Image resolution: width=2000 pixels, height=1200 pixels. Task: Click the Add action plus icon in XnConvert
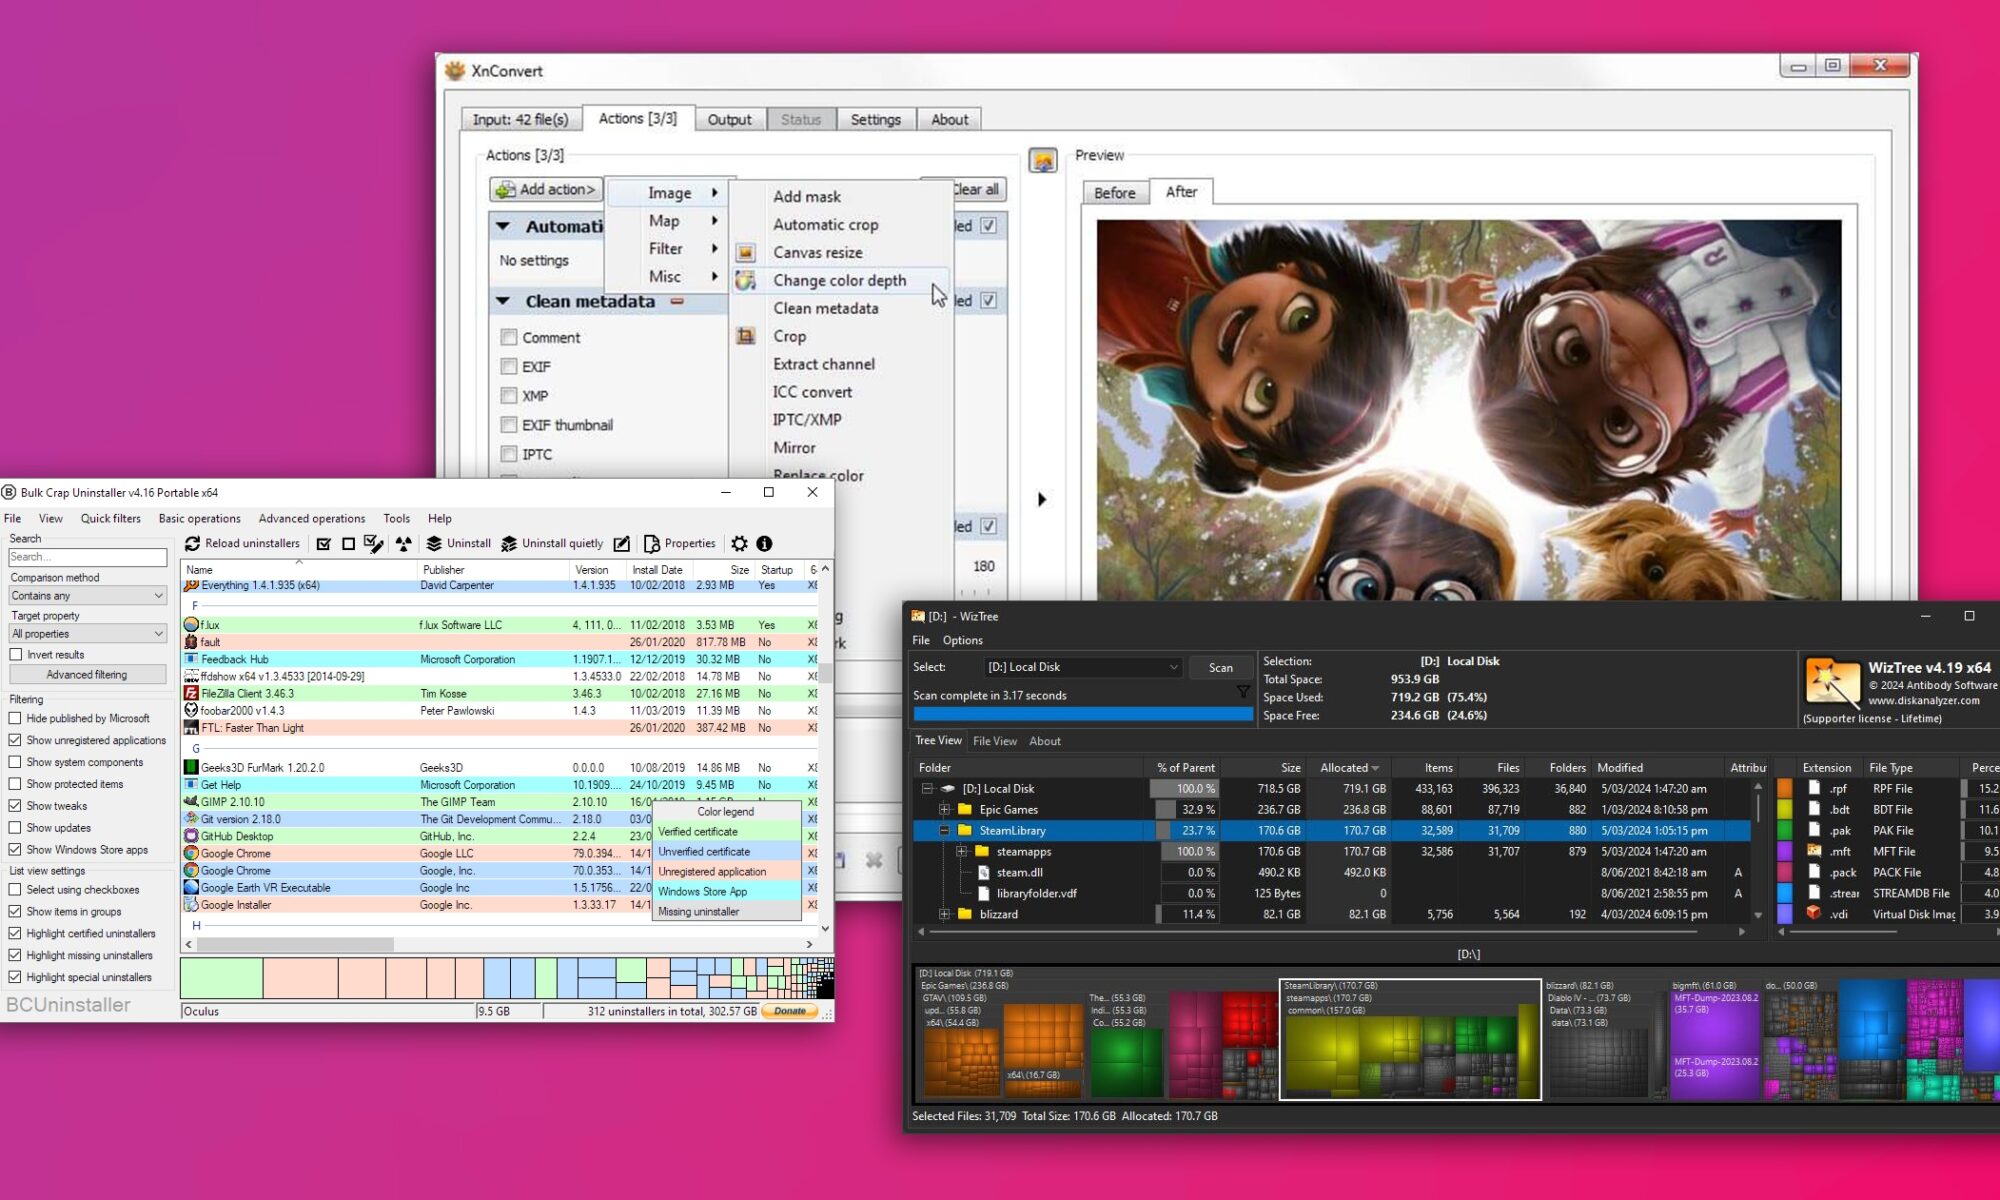pos(506,189)
